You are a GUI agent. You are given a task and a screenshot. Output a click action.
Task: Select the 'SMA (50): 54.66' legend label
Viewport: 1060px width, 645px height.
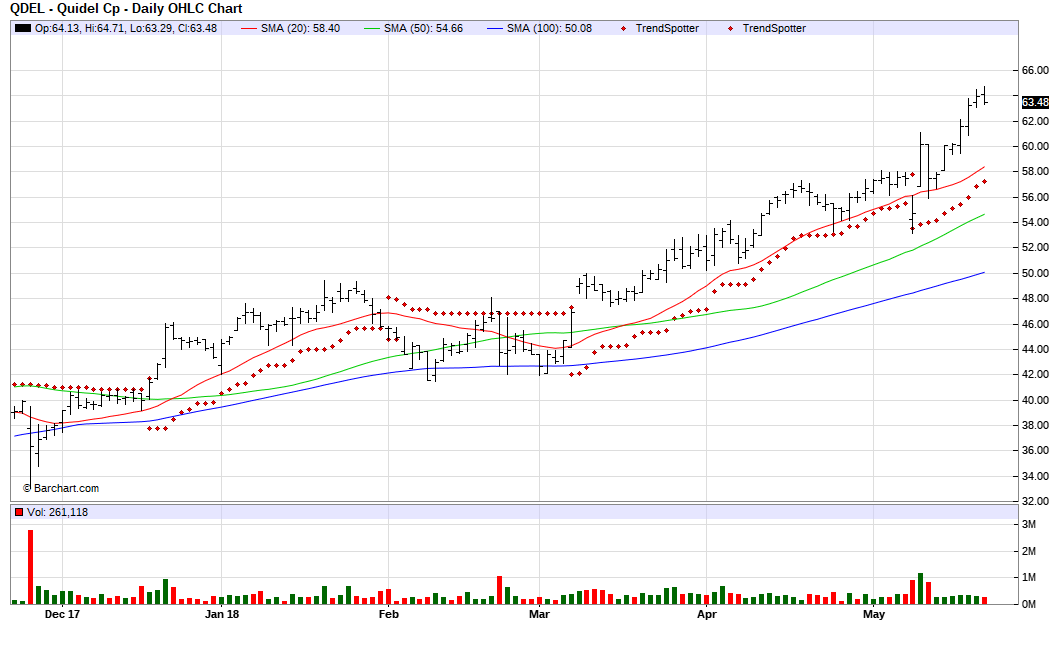pos(423,28)
